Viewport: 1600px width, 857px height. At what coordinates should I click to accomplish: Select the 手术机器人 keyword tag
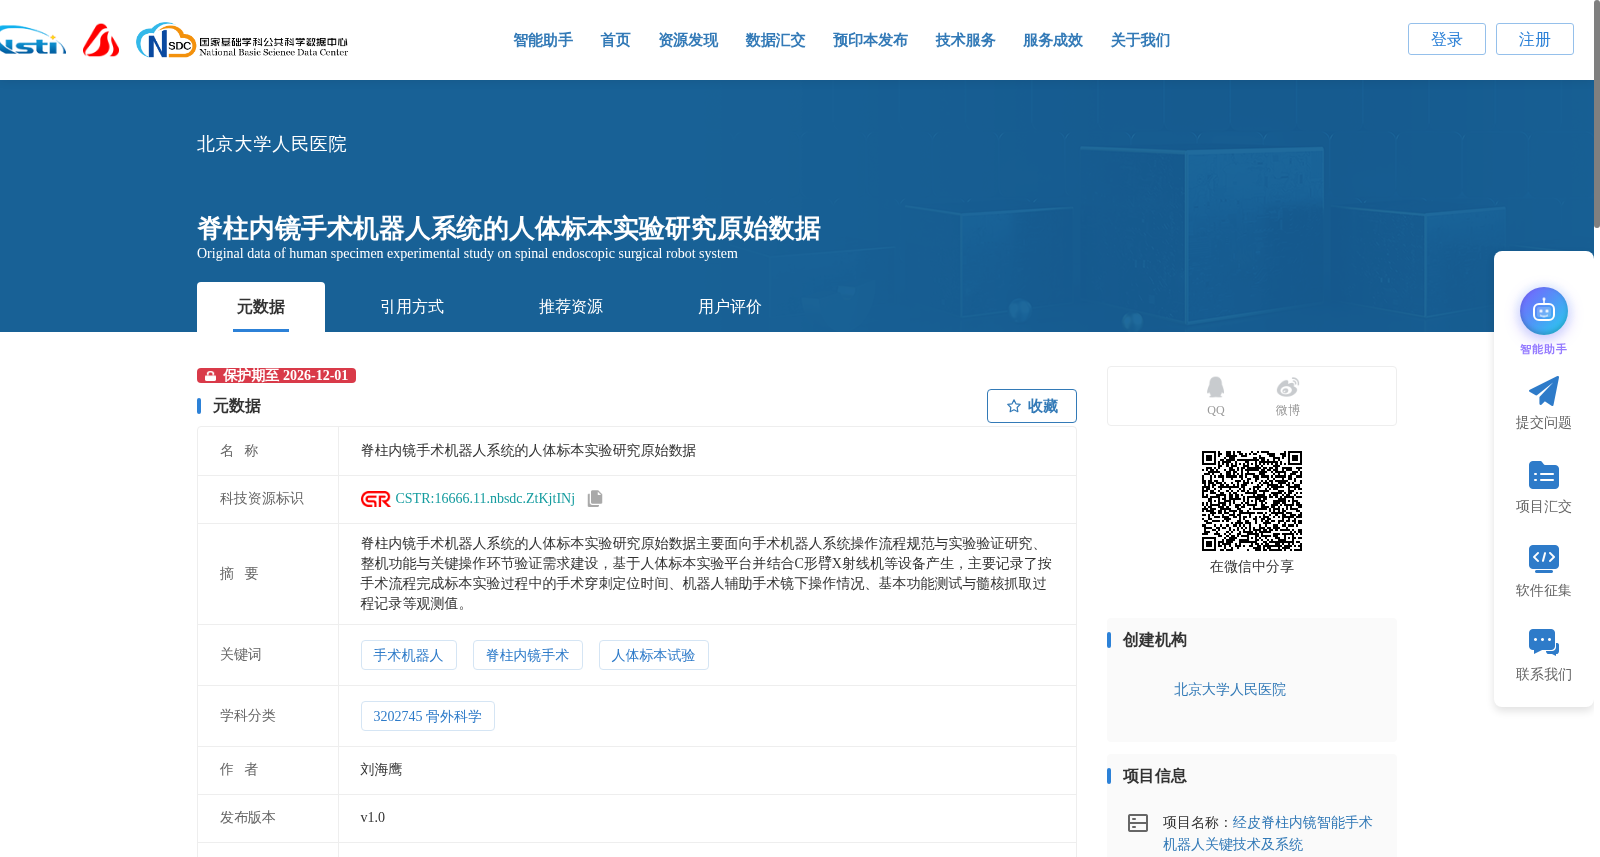[x=409, y=655]
